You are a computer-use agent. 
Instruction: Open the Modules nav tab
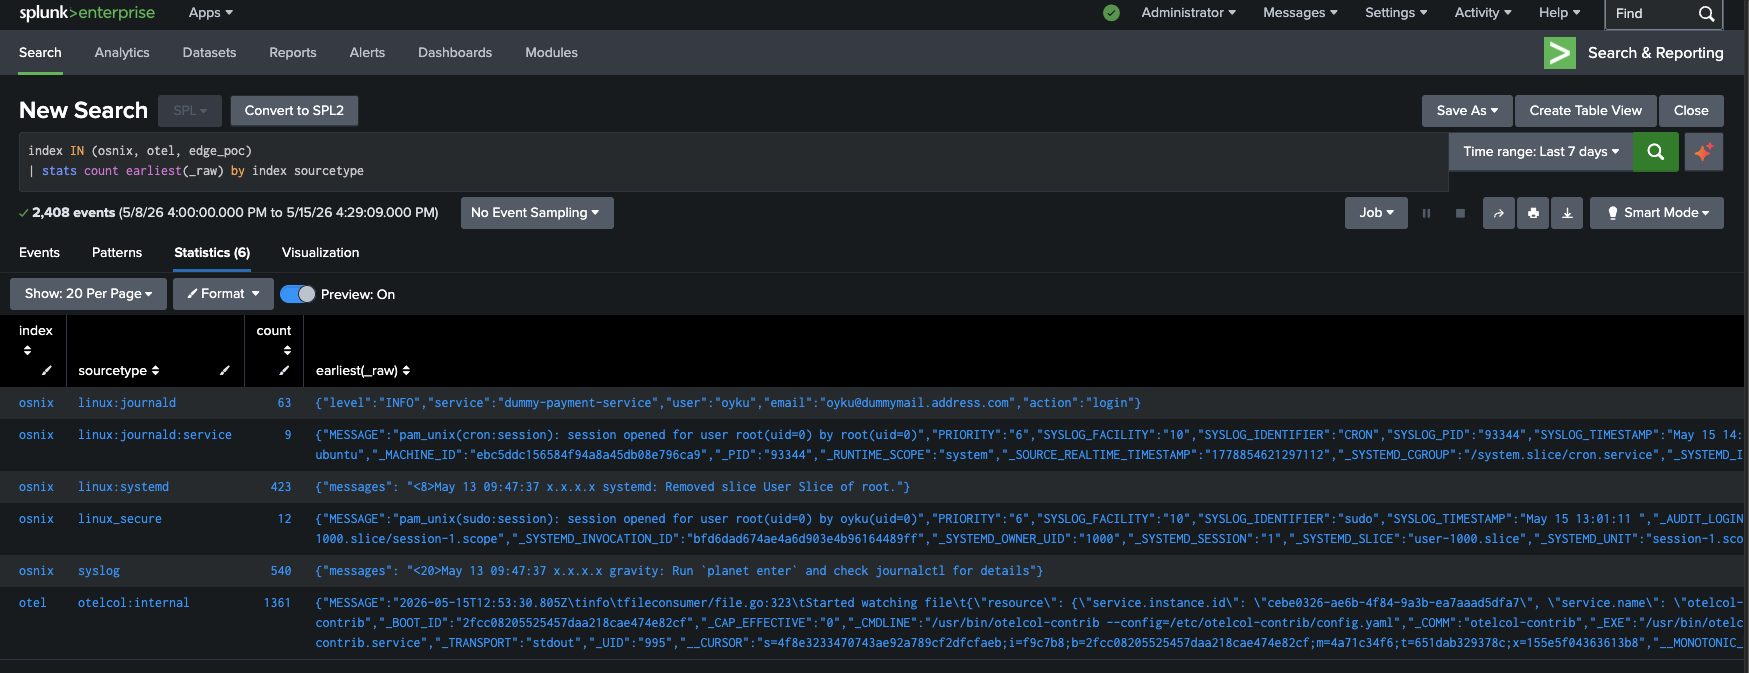pos(551,53)
